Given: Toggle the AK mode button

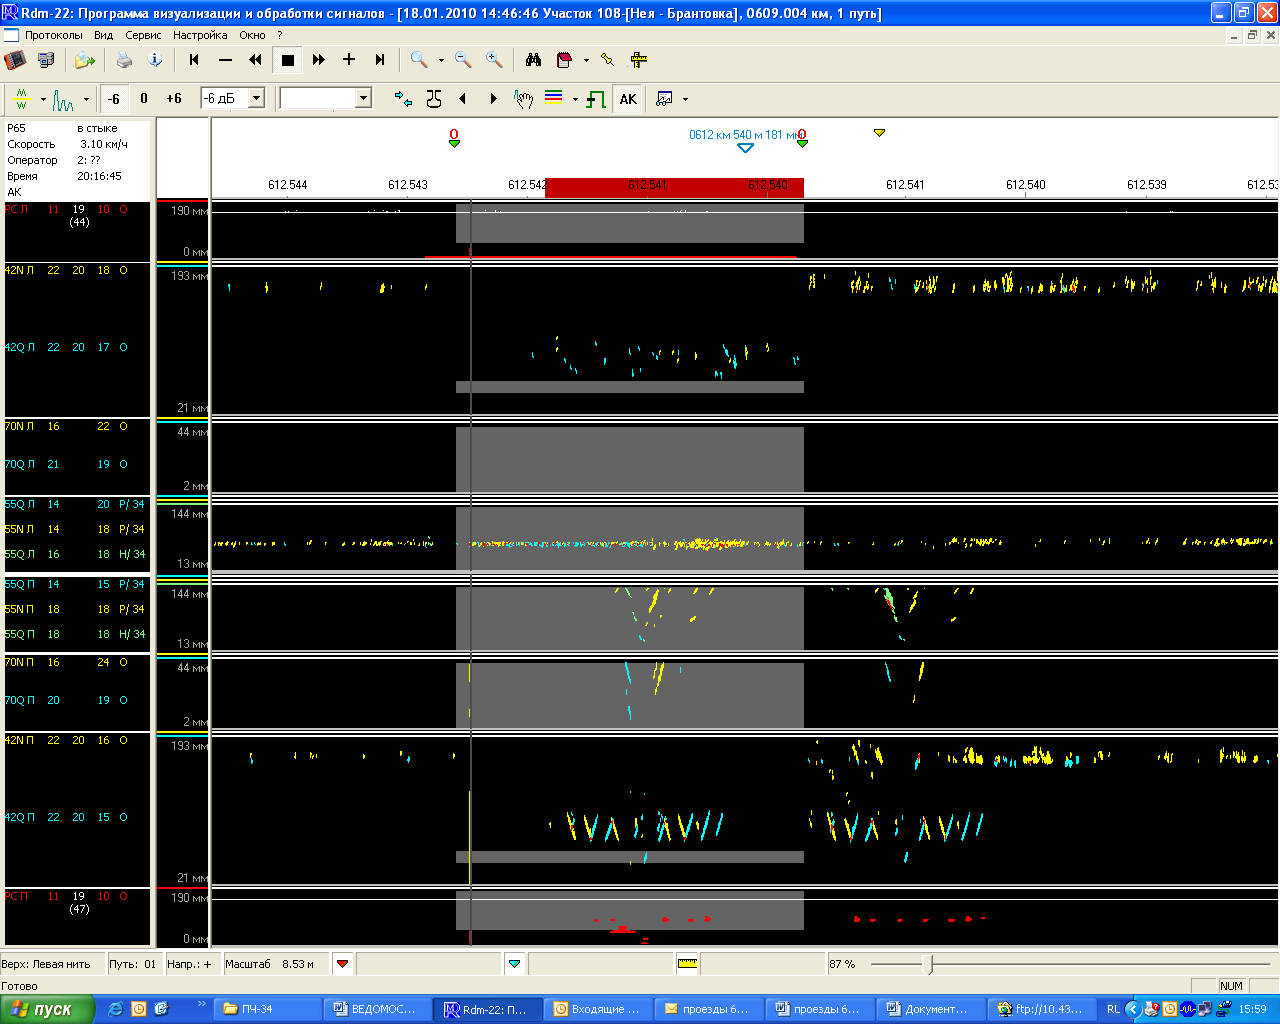Looking at the screenshot, I should 628,99.
